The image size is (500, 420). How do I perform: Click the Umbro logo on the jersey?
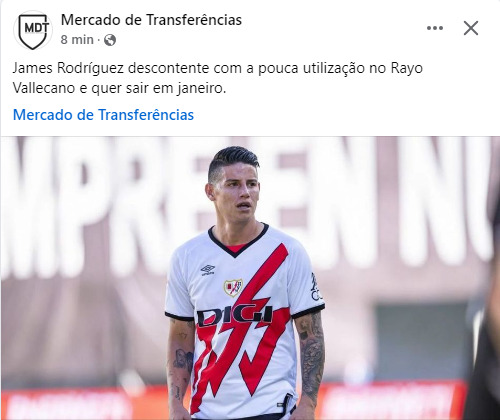coord(208,270)
